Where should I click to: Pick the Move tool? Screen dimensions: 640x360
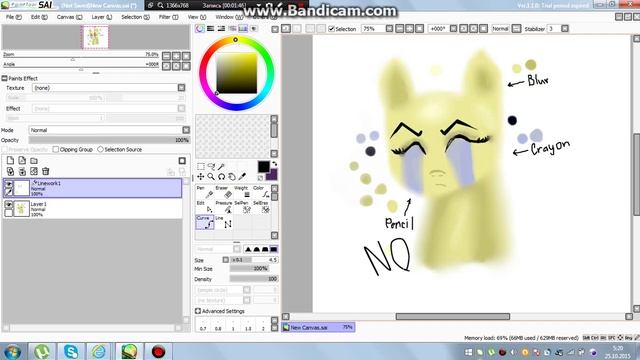[201, 177]
